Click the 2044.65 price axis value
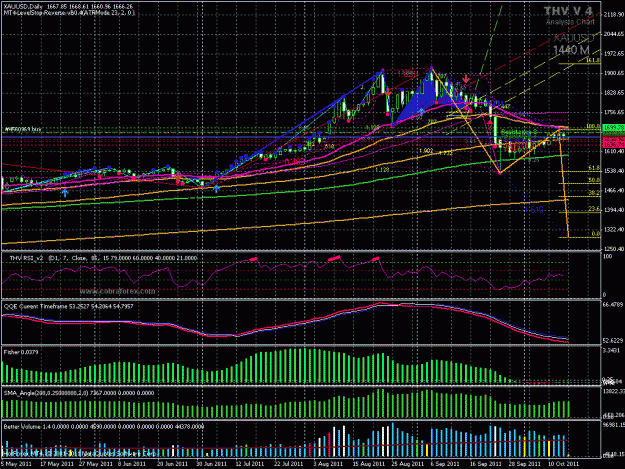The image size is (625, 469). click(x=613, y=34)
